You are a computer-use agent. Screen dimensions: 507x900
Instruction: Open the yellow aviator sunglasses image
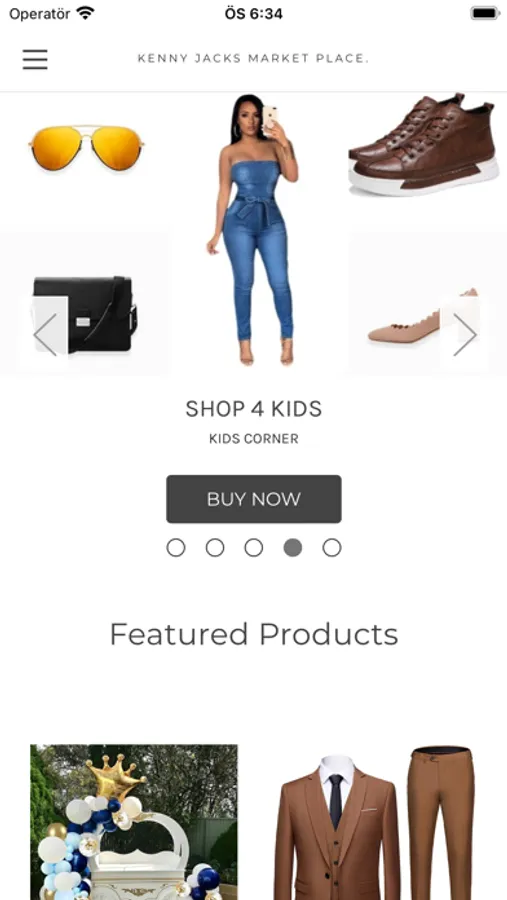pos(86,148)
